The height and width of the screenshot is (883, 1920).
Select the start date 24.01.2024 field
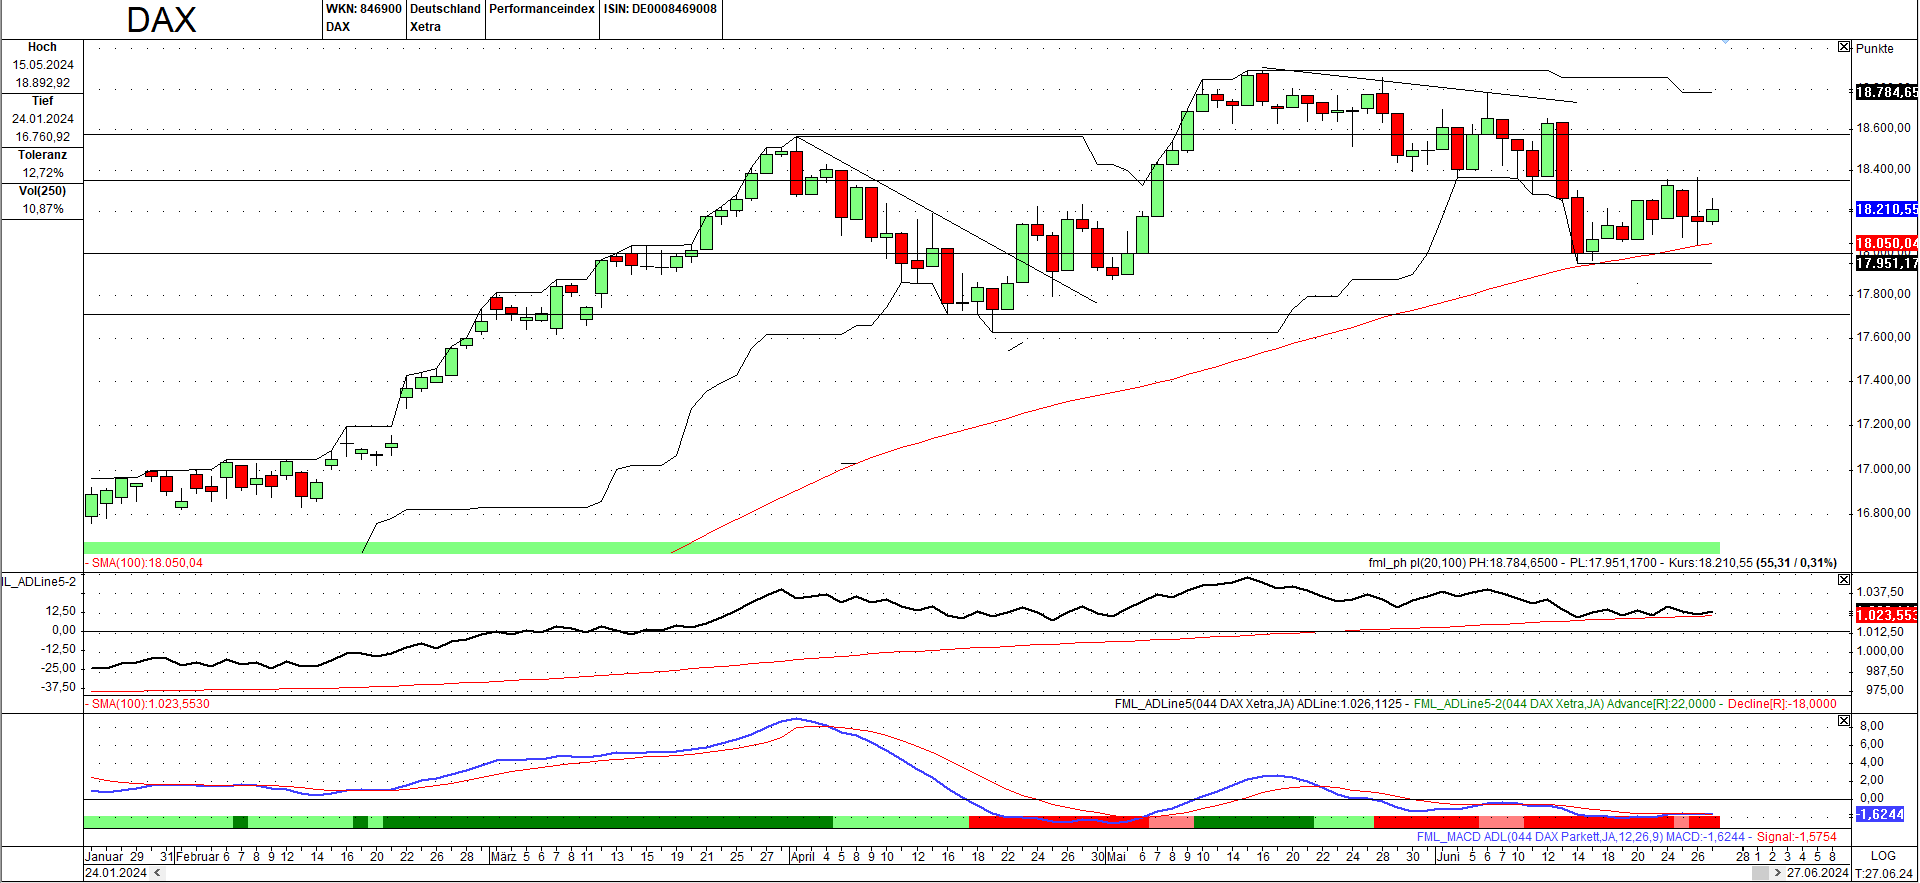coord(116,873)
